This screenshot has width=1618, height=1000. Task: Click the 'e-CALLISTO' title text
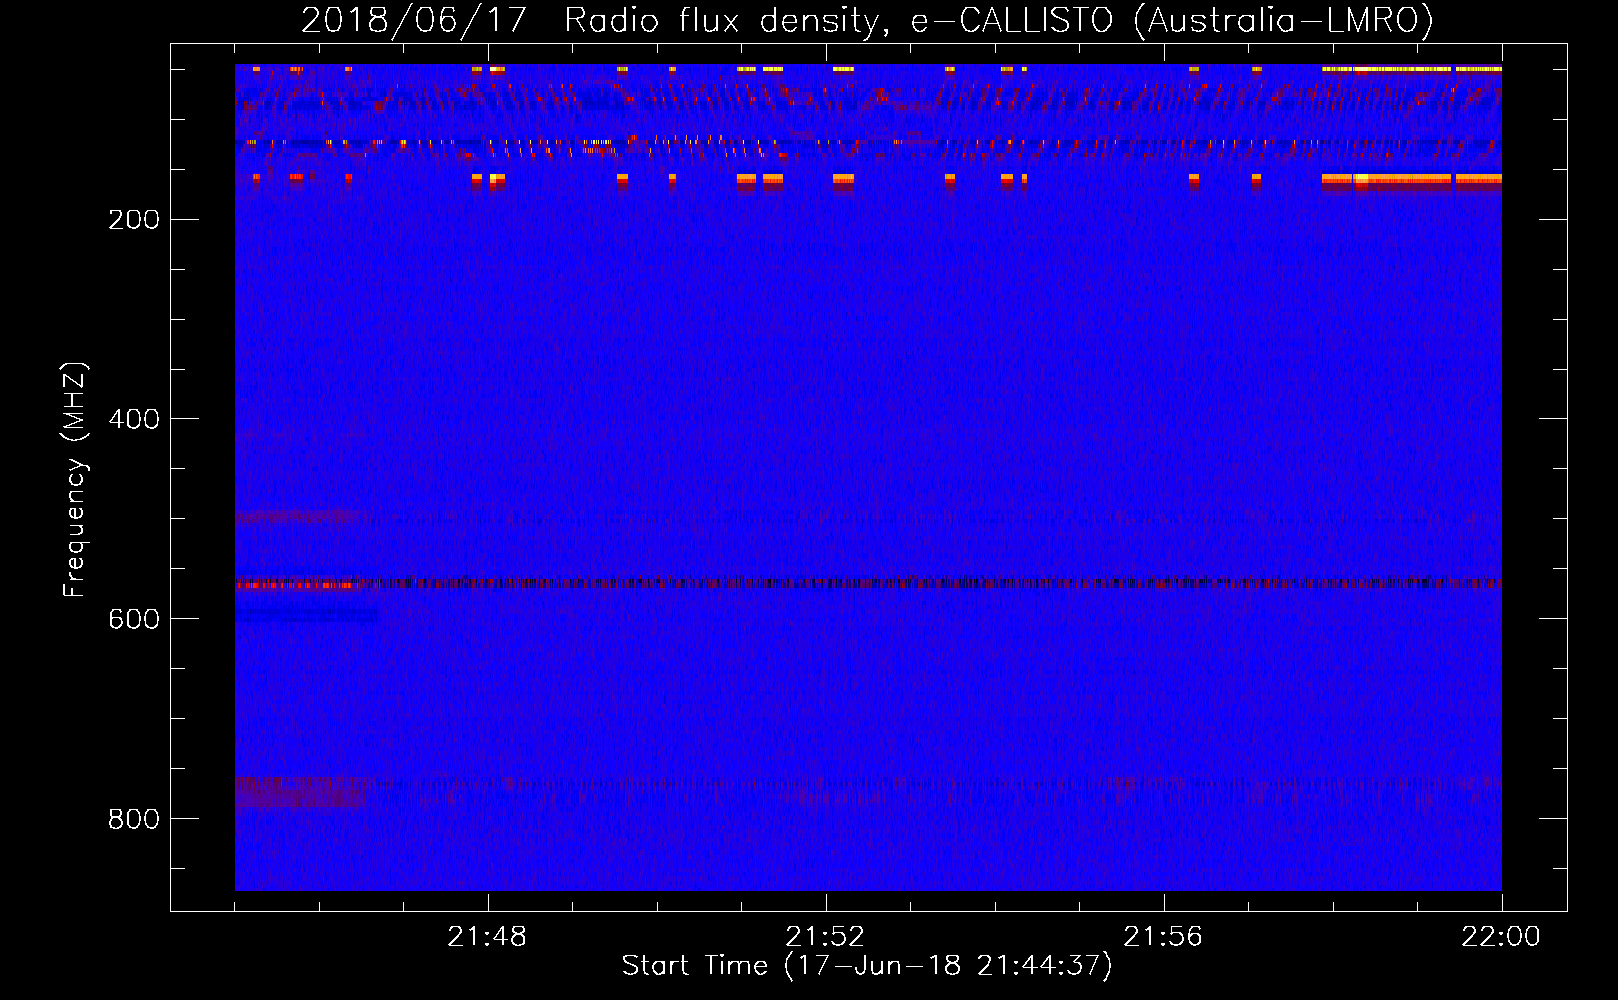[x=1012, y=21]
